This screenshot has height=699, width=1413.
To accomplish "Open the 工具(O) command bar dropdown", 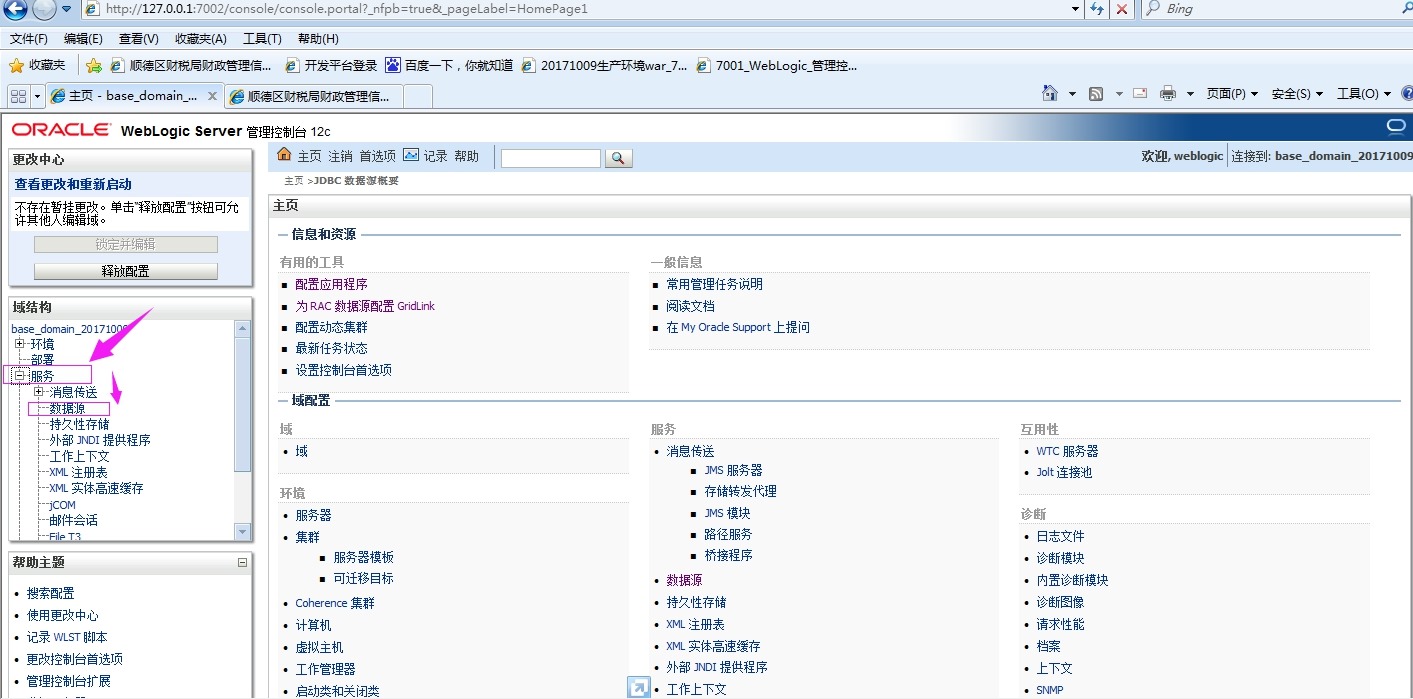I will pyautogui.click(x=1364, y=94).
